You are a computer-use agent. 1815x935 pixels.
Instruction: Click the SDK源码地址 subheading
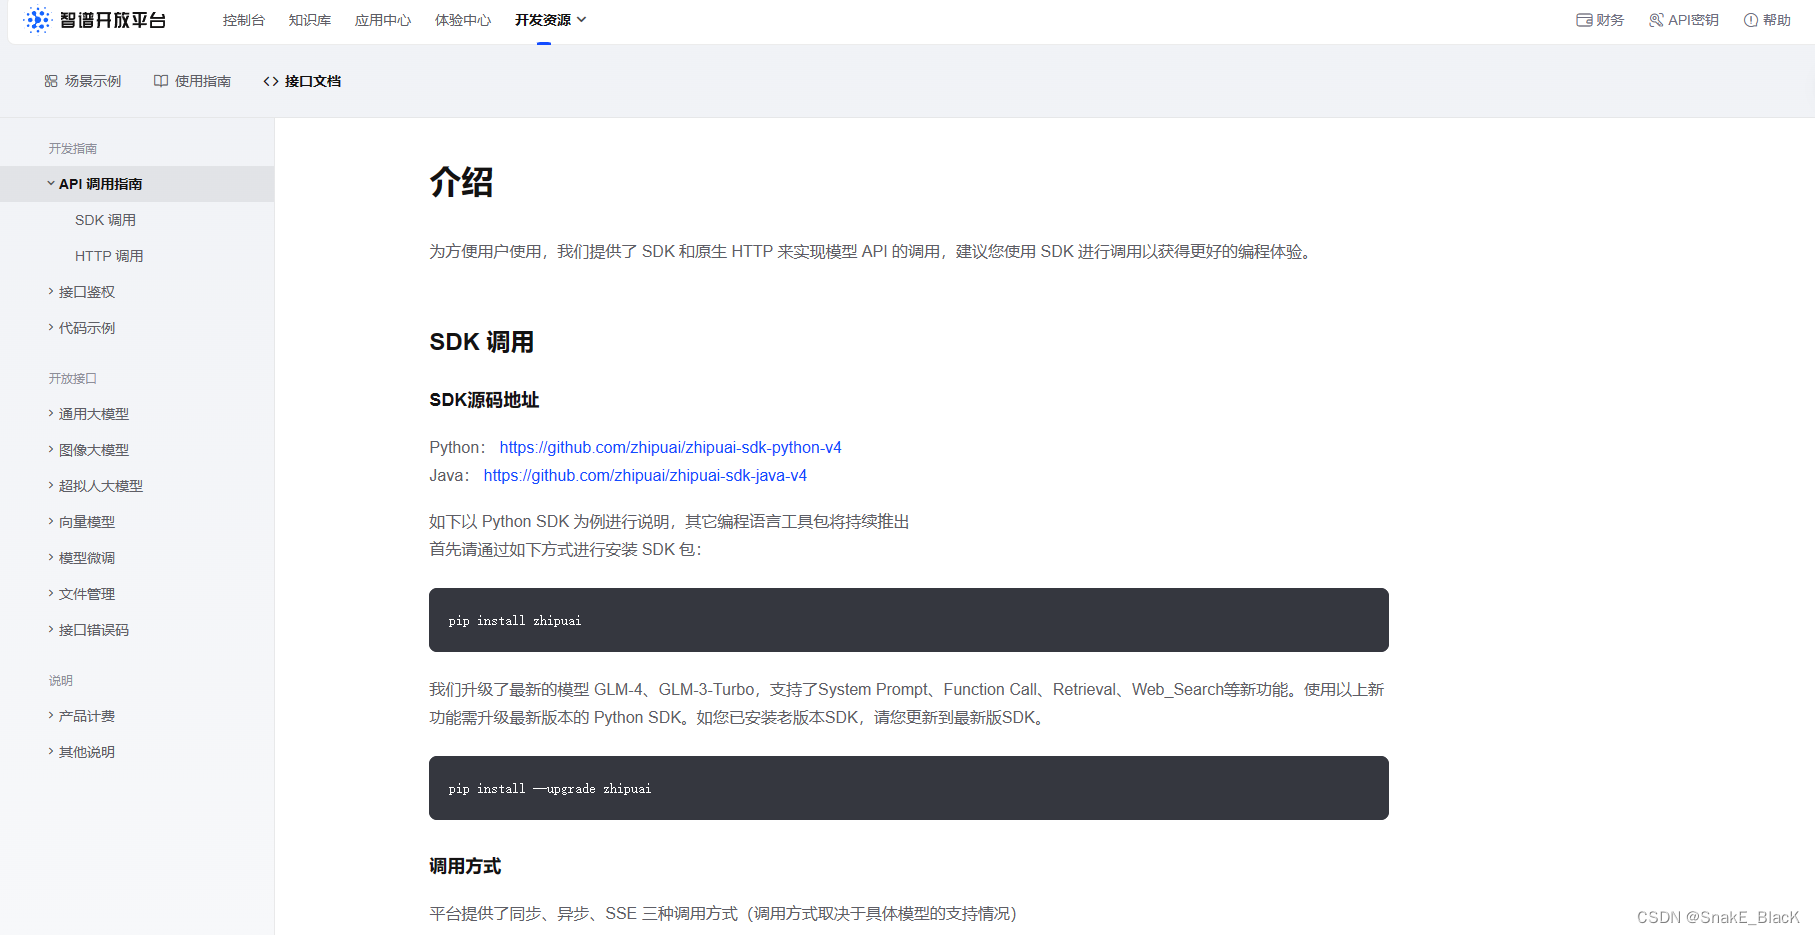pyautogui.click(x=484, y=400)
